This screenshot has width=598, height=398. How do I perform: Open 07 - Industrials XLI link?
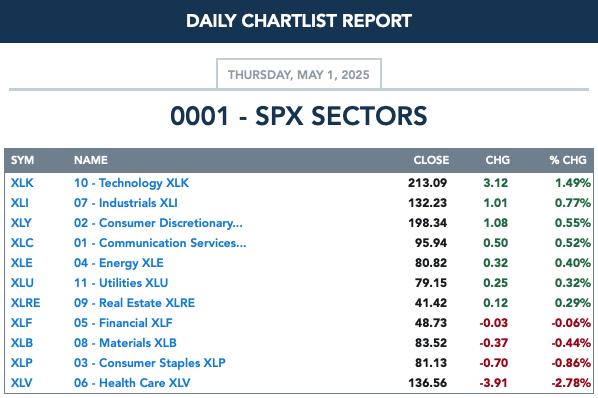click(x=125, y=203)
